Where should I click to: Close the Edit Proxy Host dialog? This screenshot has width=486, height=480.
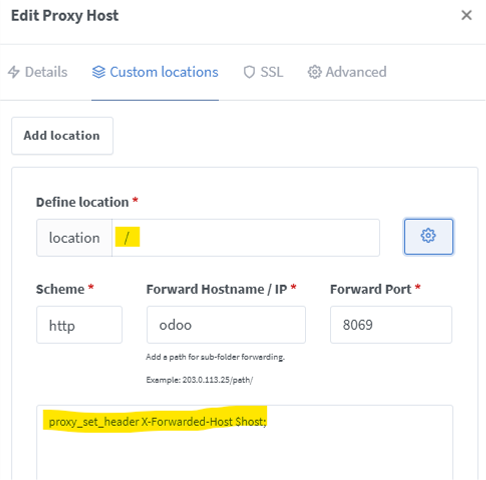(x=466, y=15)
